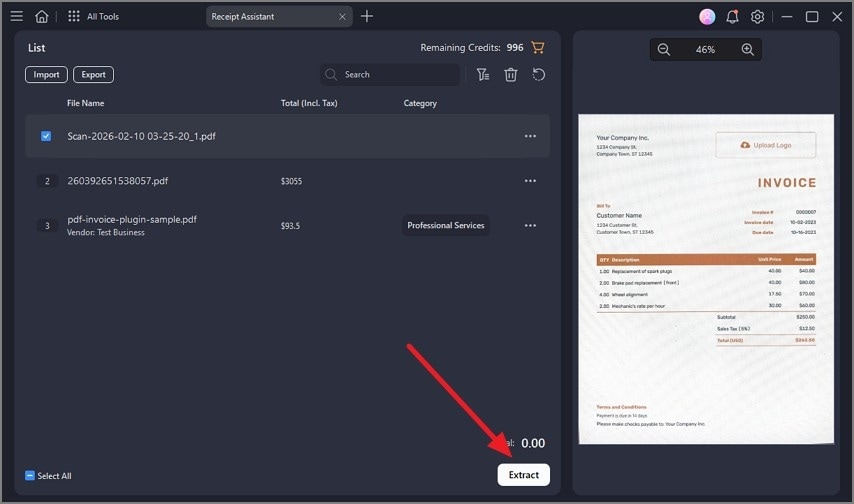854x504 pixels.
Task: Select the Receipt Assistant tab
Action: (279, 16)
